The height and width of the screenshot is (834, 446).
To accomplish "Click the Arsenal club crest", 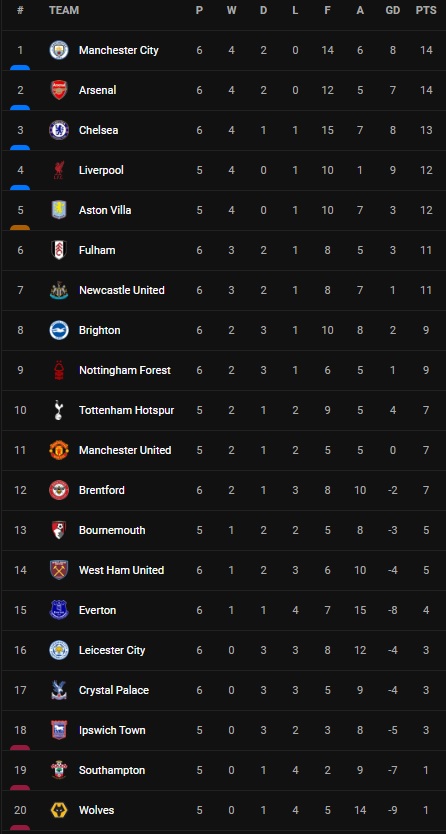I will (x=59, y=90).
